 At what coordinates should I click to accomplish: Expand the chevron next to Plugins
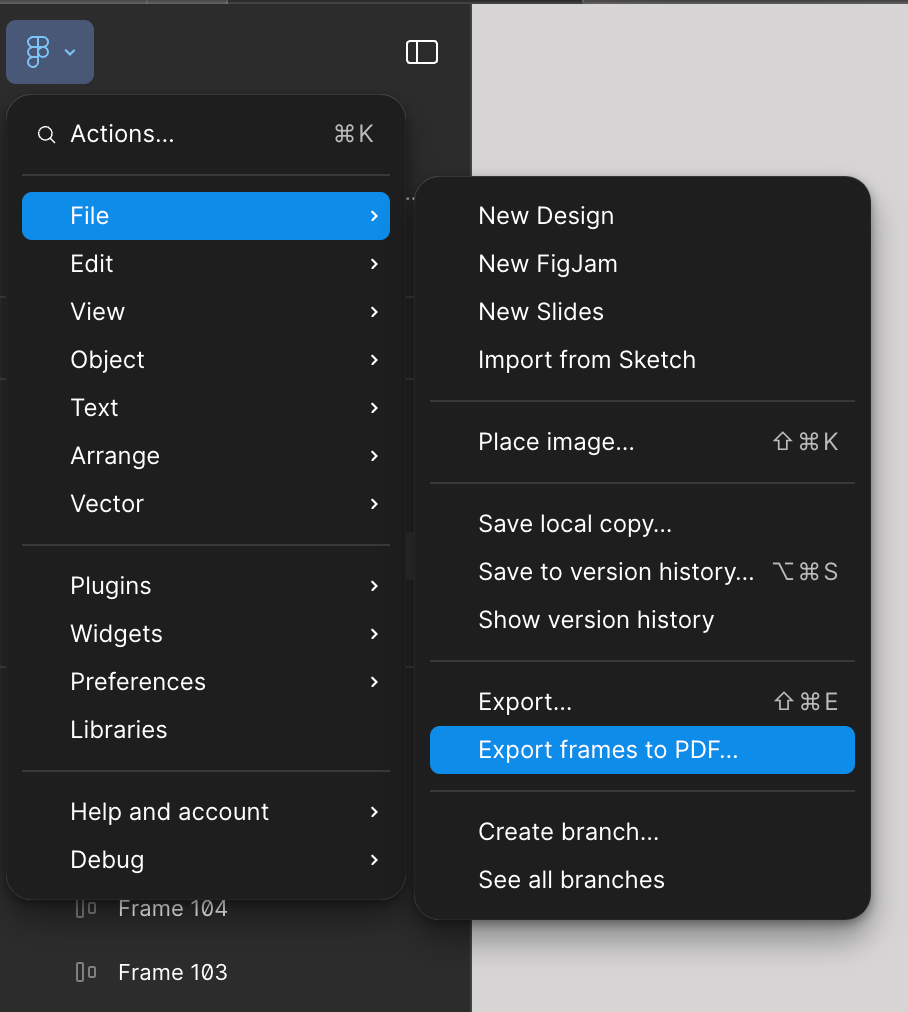pyautogui.click(x=374, y=586)
